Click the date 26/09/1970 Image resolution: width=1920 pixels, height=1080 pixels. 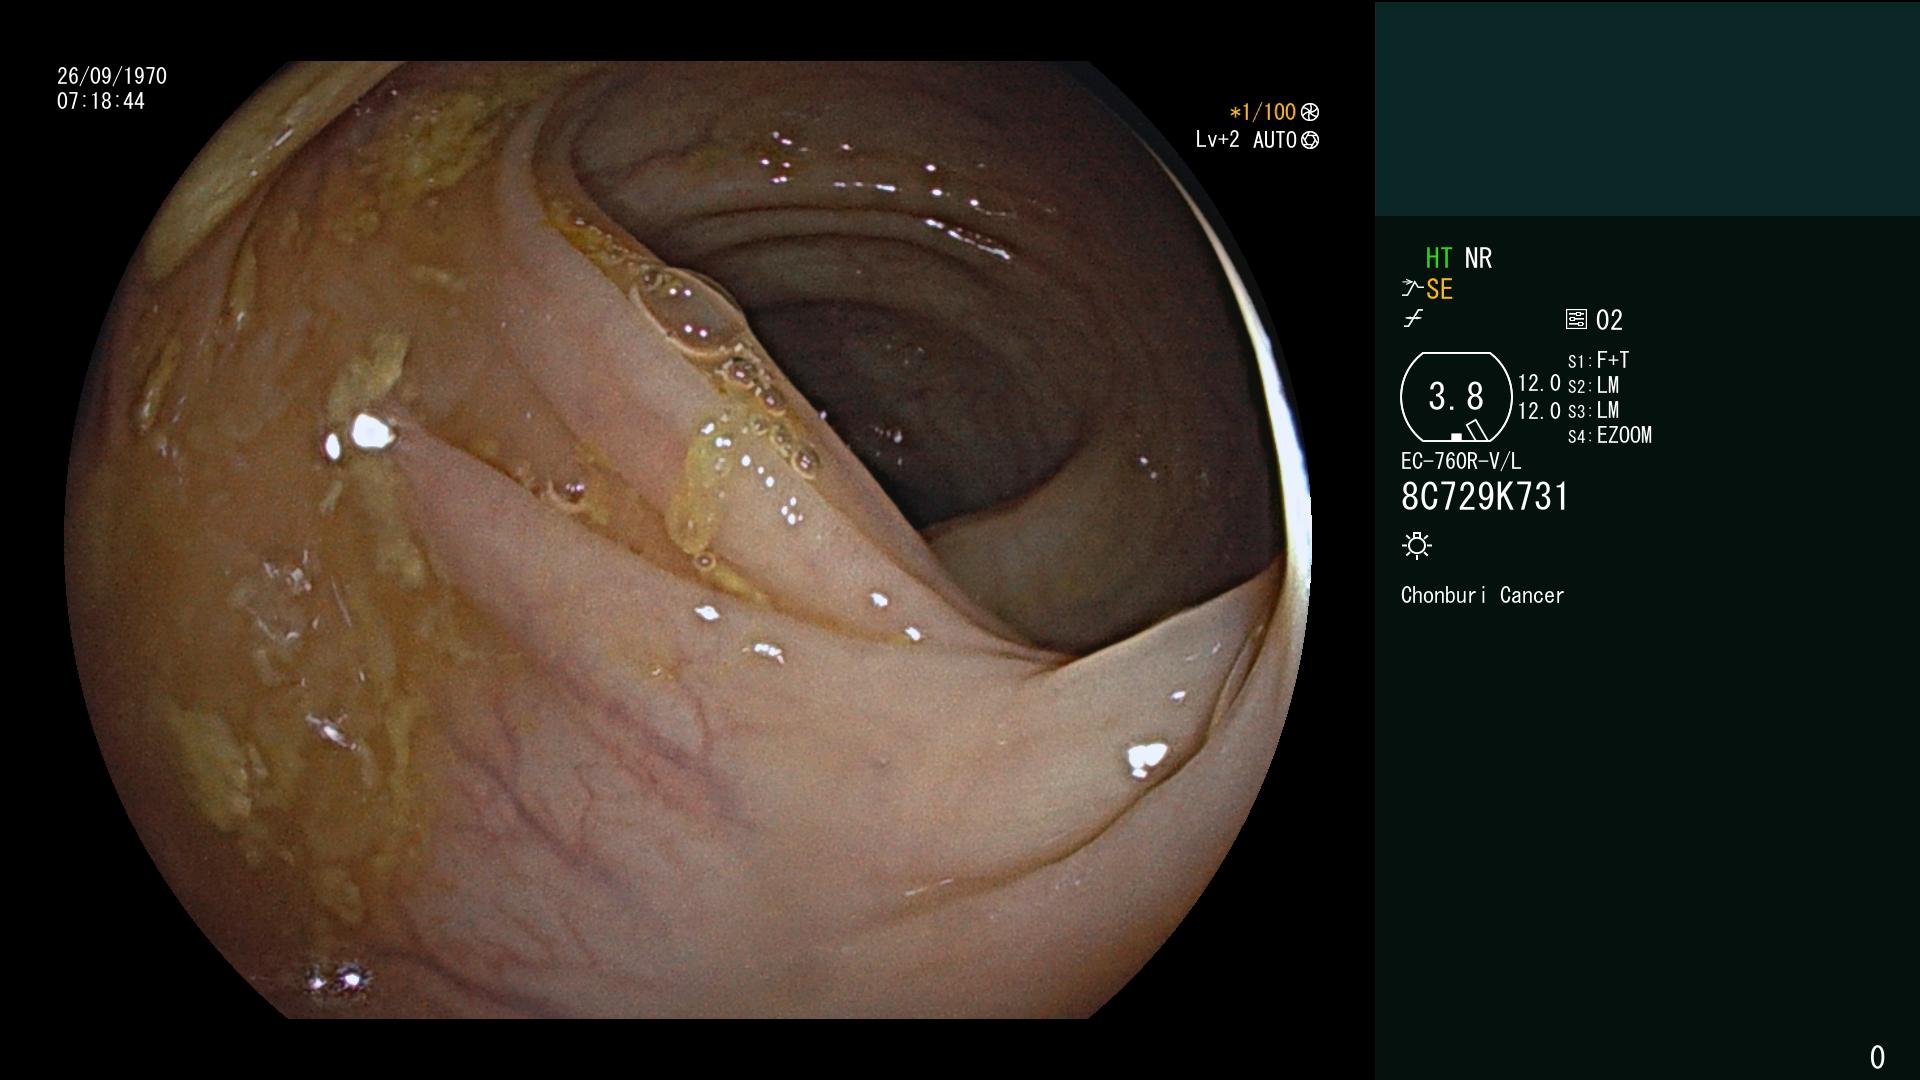(112, 76)
